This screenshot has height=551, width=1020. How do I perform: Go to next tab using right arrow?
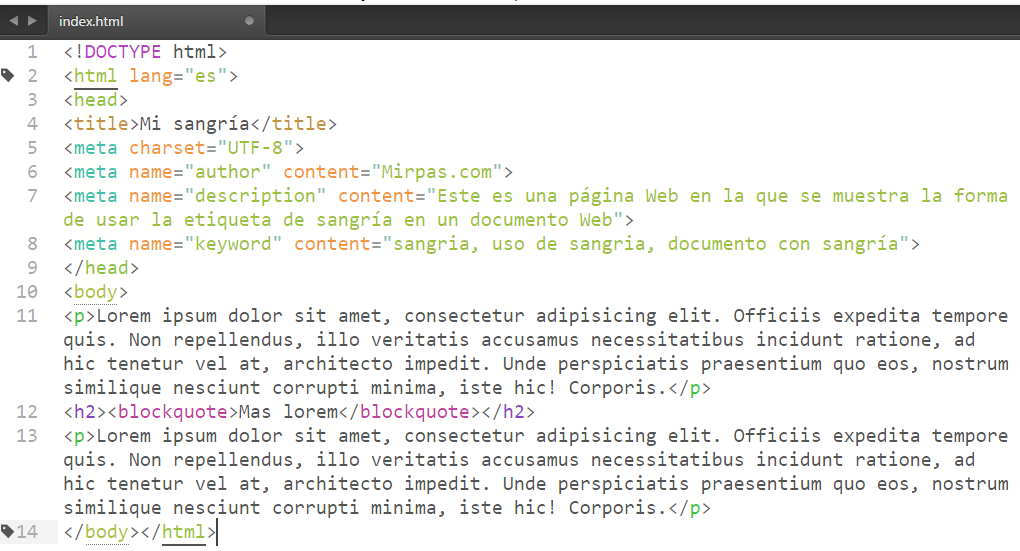click(32, 21)
